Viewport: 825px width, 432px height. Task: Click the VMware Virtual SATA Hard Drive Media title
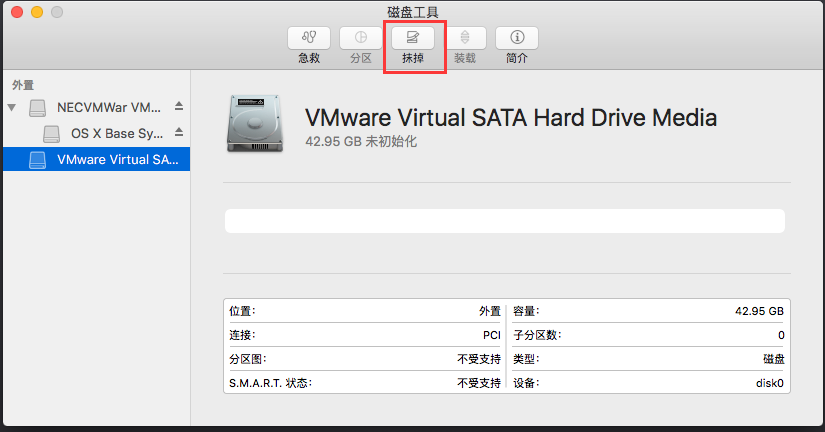point(511,117)
